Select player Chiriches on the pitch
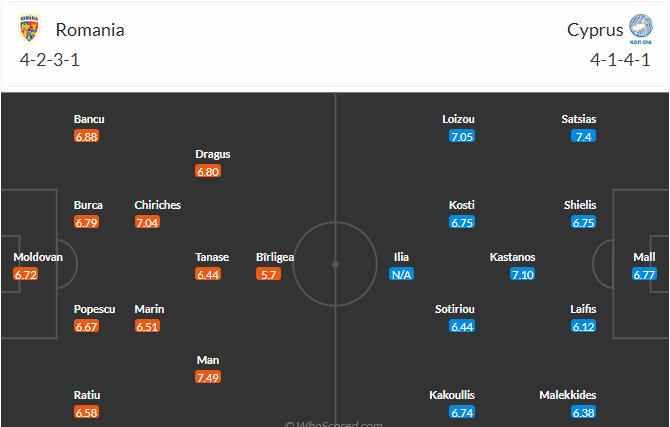 158,205
